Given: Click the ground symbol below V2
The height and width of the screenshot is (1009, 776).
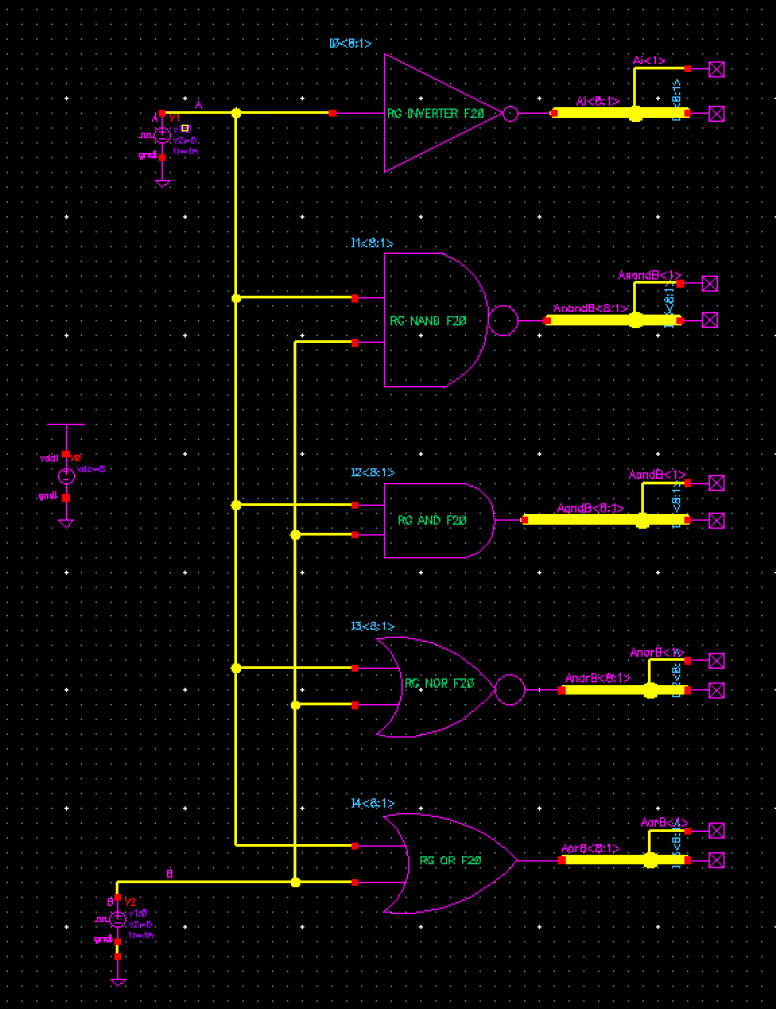Looking at the screenshot, I should pyautogui.click(x=118, y=983).
